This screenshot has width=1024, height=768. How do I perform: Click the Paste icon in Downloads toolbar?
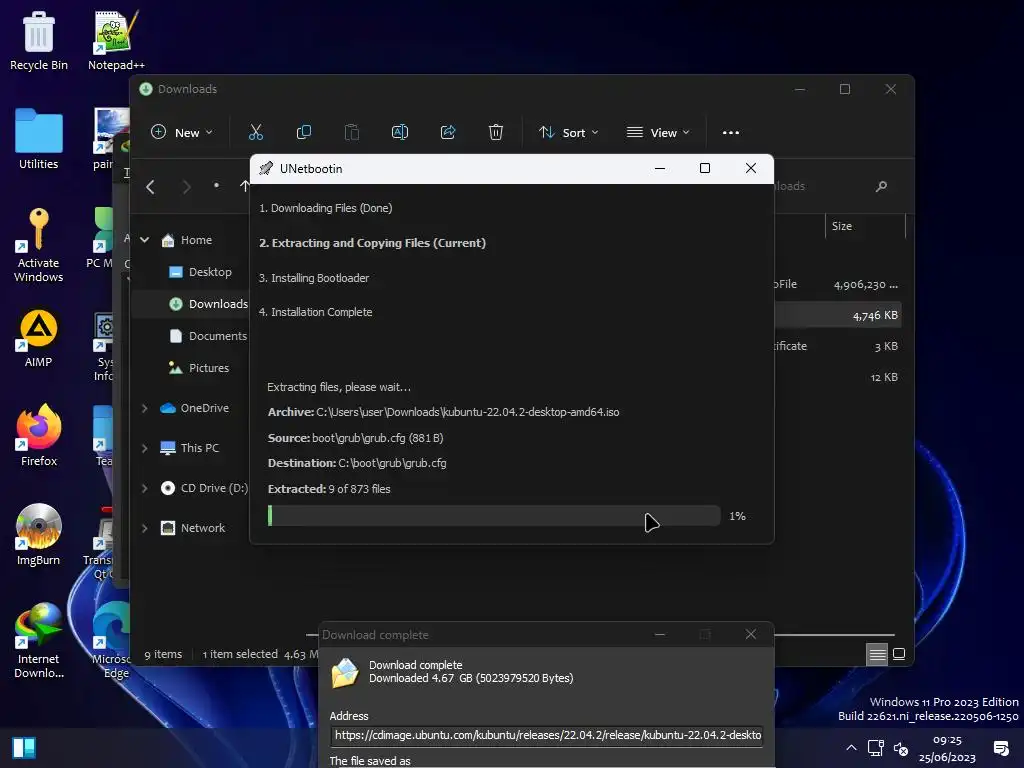[x=351, y=133]
